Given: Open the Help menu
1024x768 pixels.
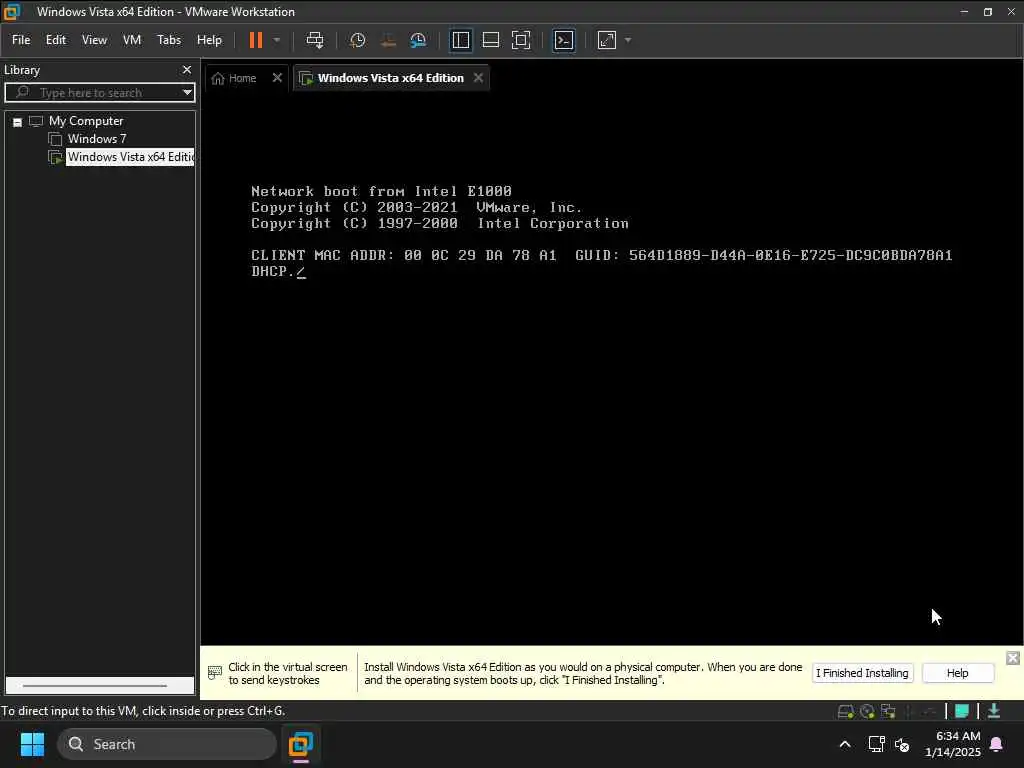Looking at the screenshot, I should click(x=209, y=40).
